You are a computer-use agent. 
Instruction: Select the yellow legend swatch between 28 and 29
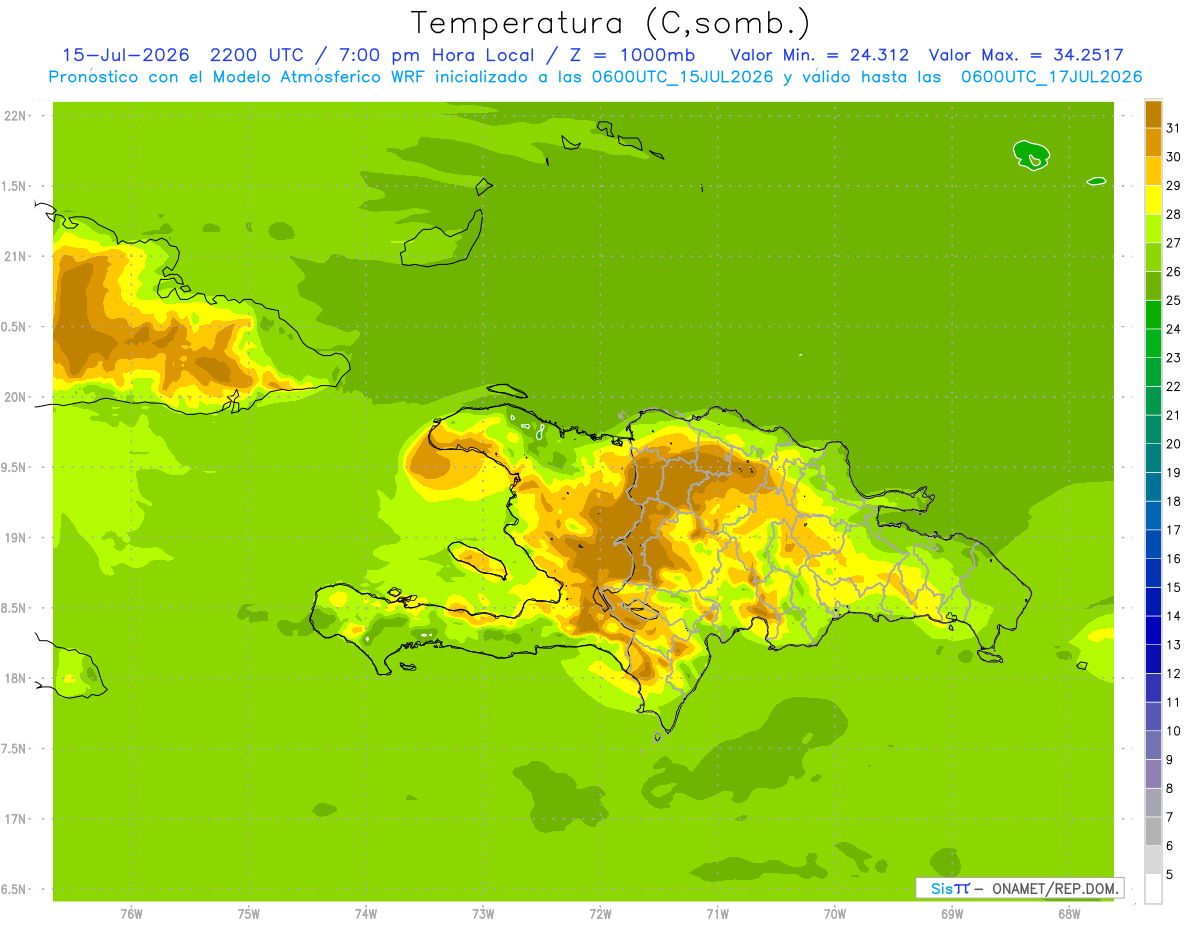1153,199
